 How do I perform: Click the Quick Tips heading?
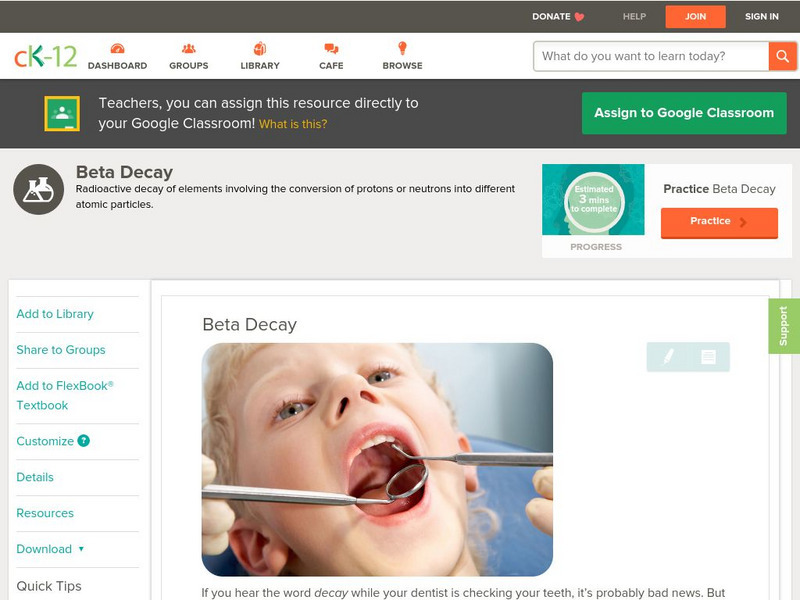(x=49, y=586)
